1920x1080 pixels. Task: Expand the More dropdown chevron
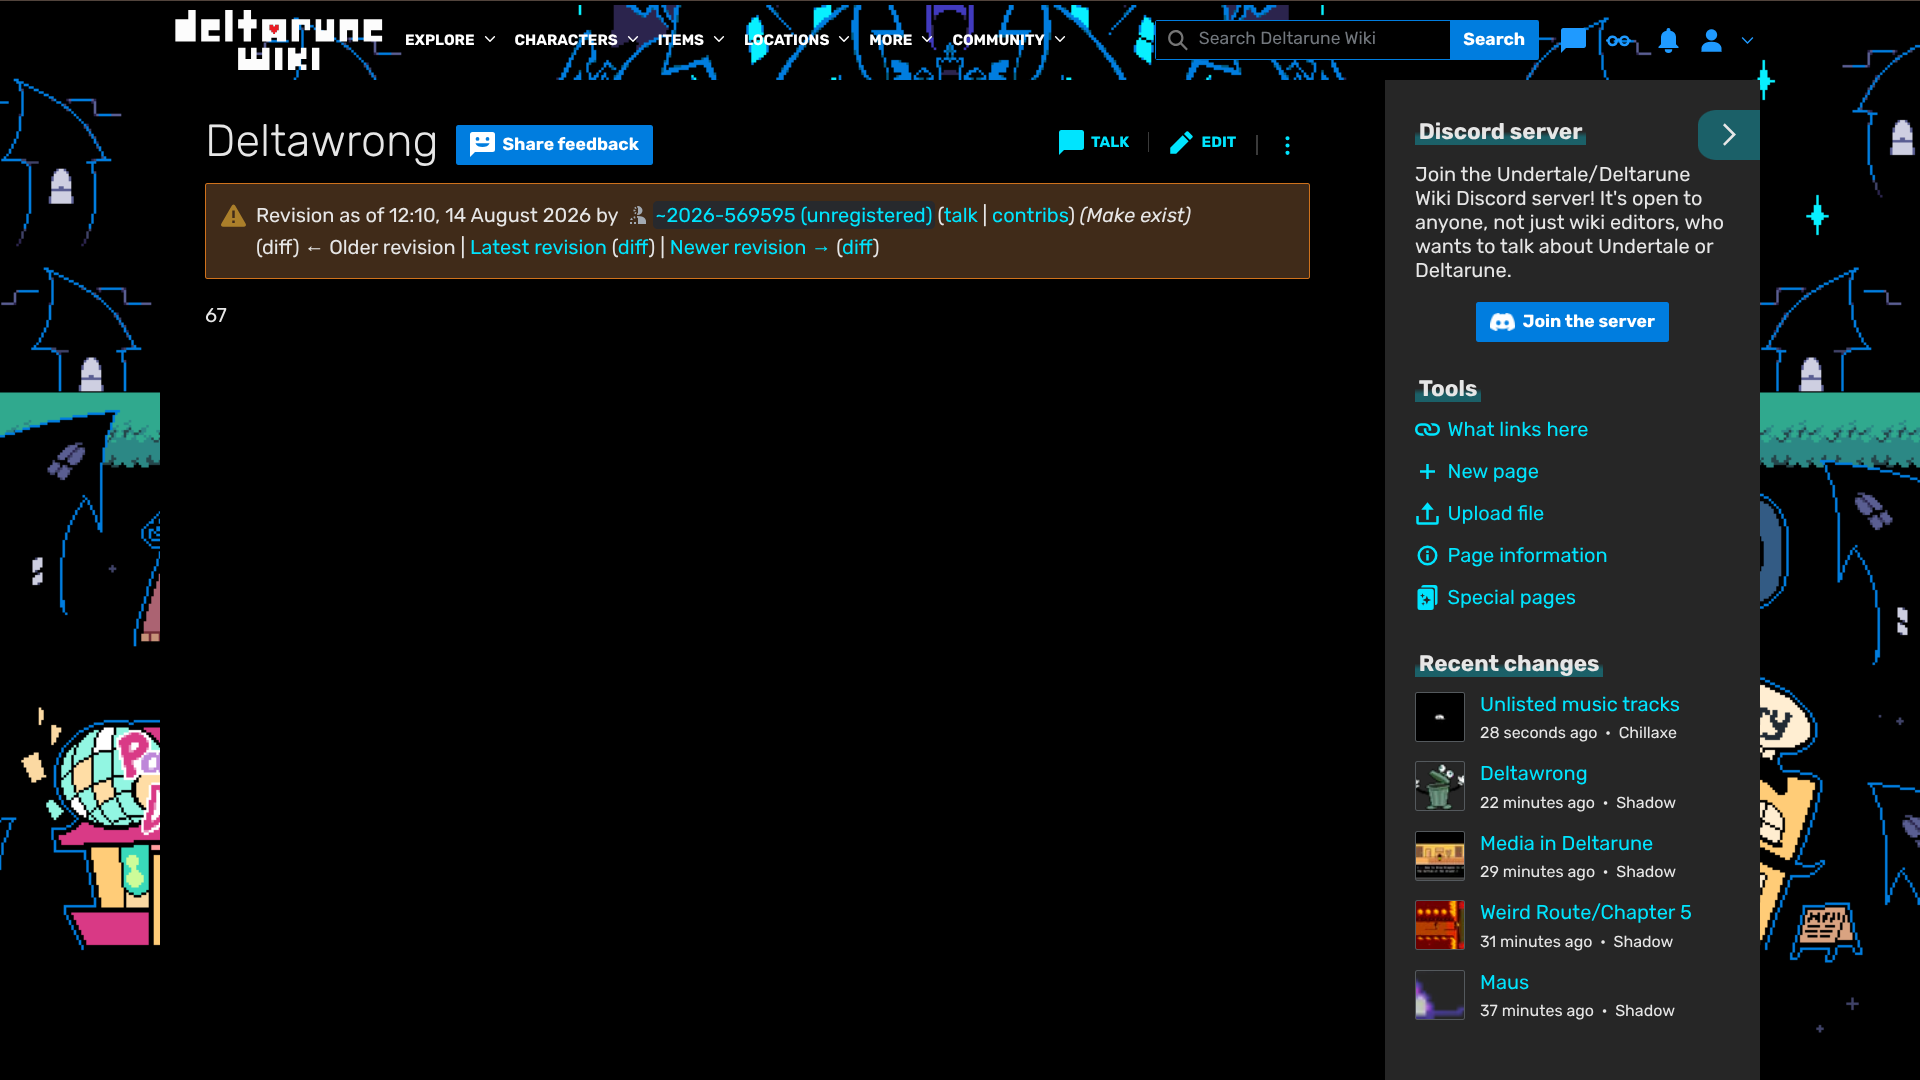click(927, 40)
